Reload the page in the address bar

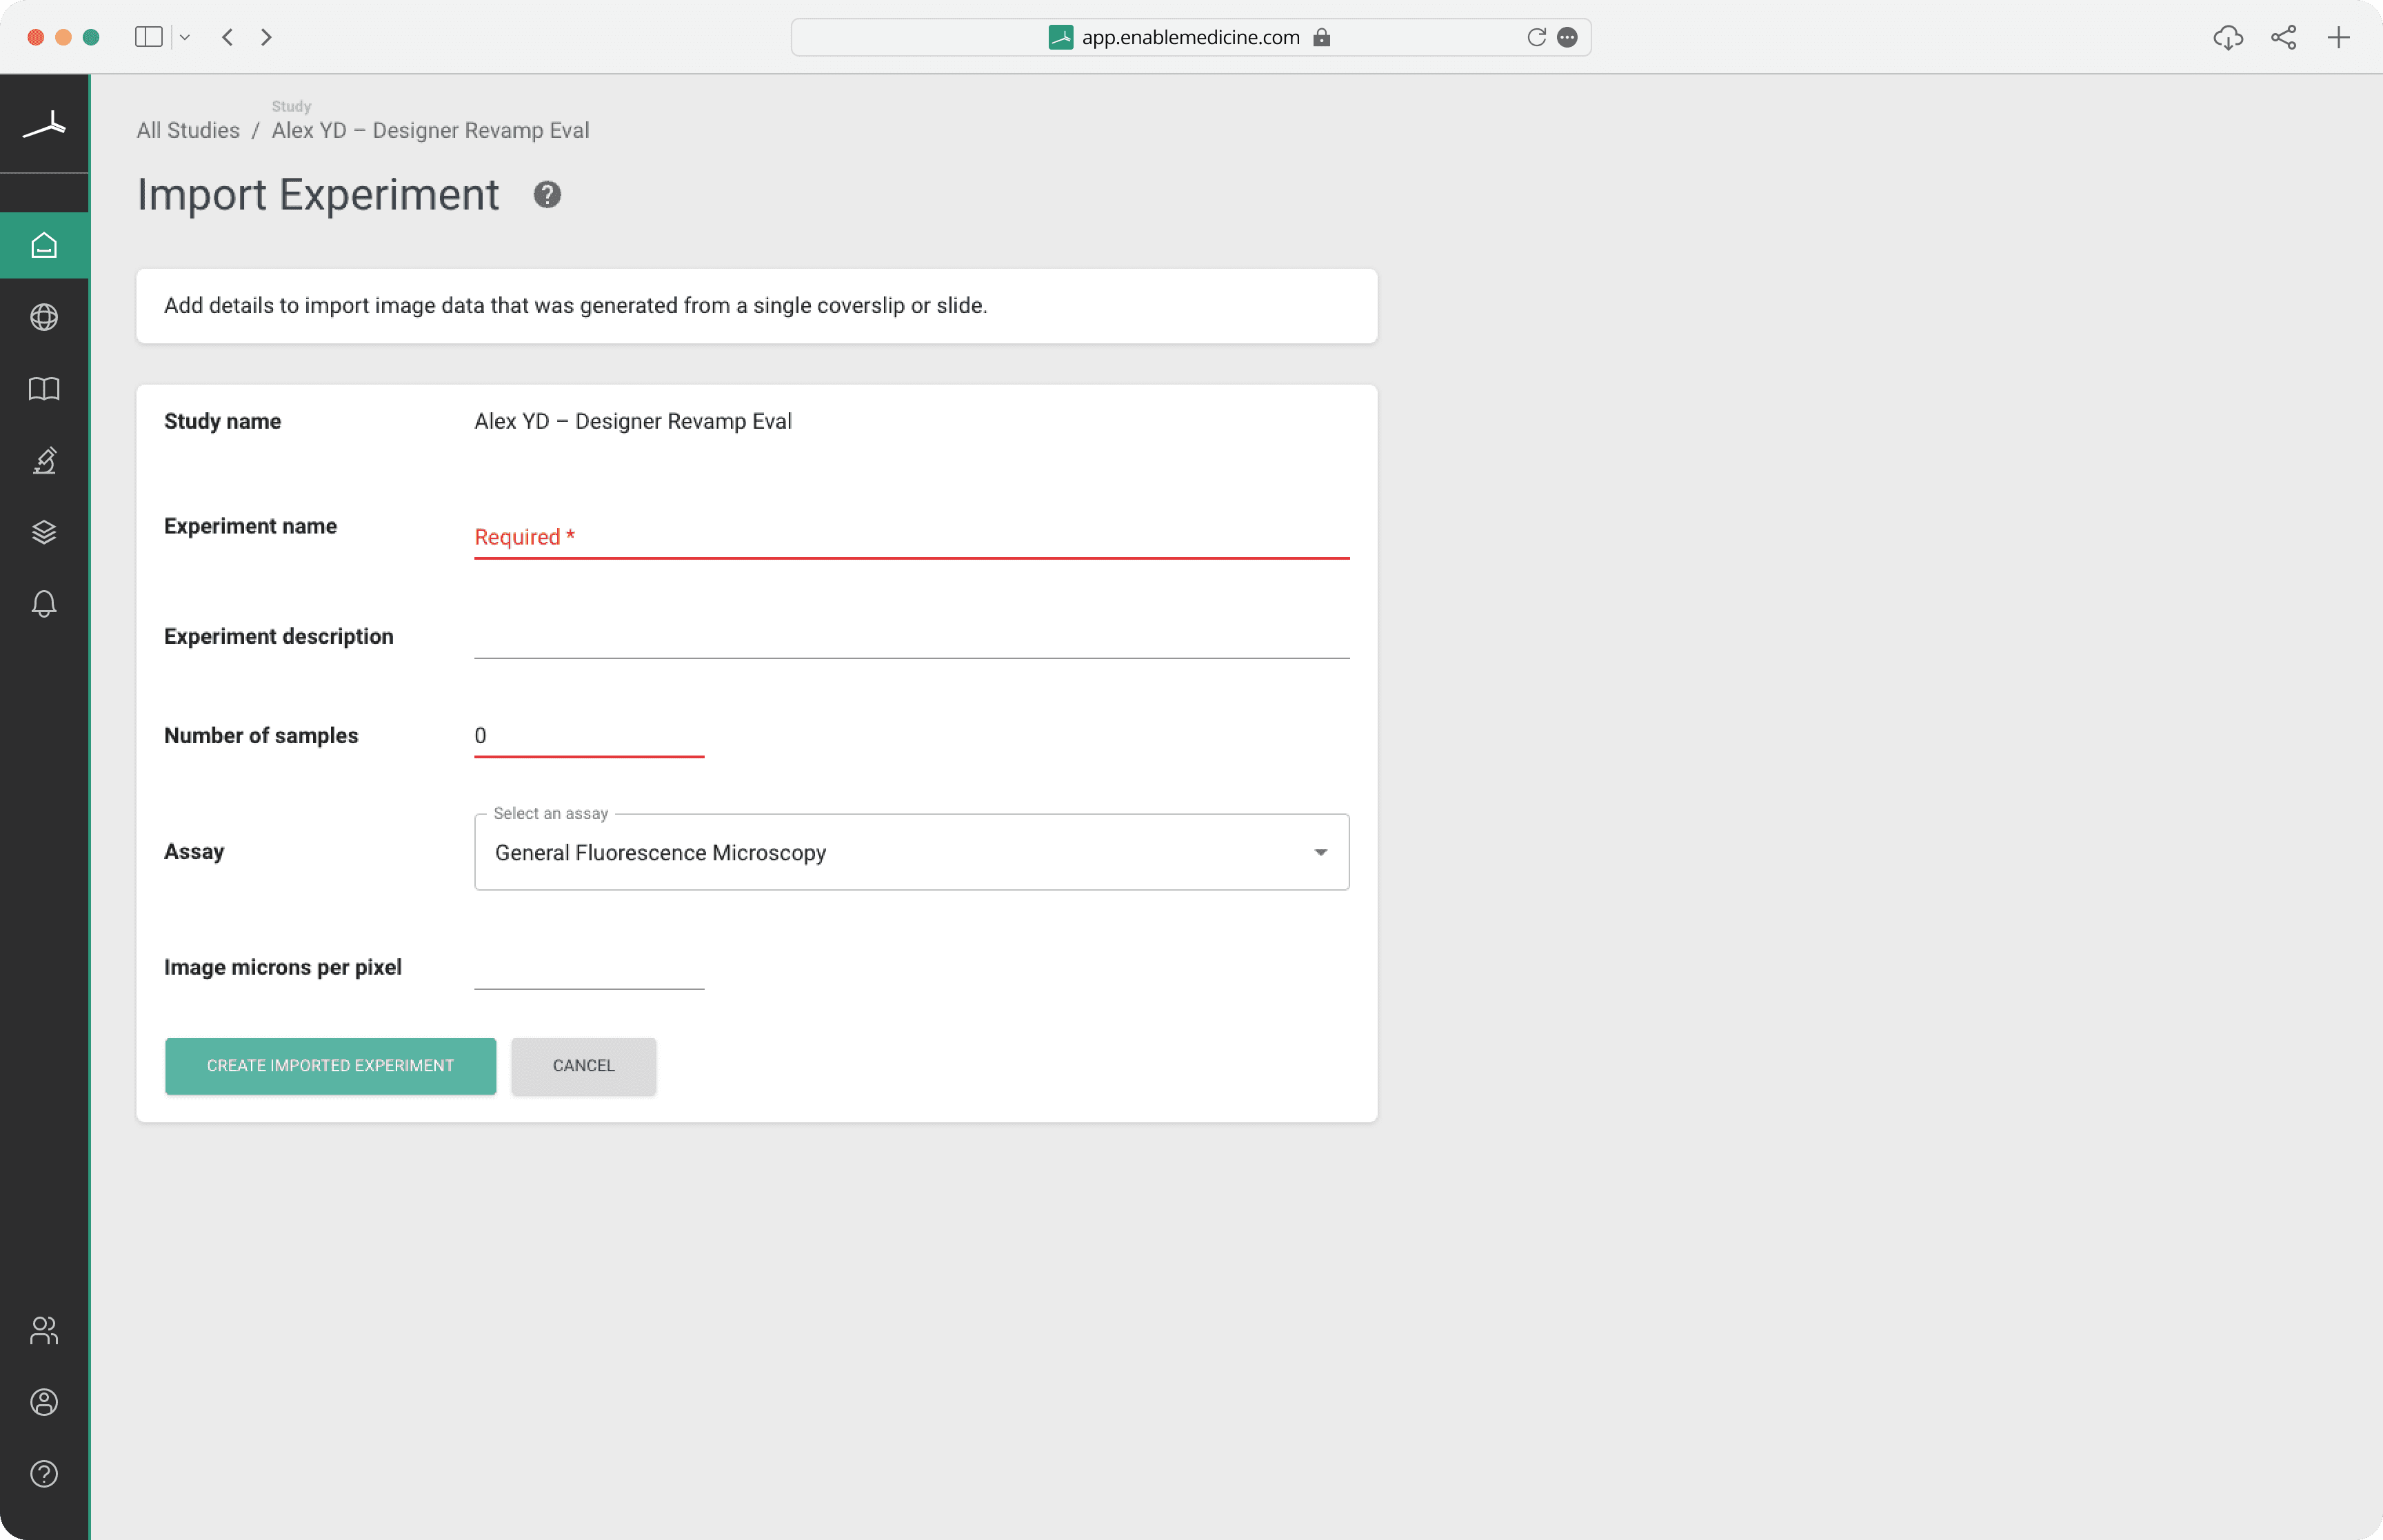(1536, 37)
